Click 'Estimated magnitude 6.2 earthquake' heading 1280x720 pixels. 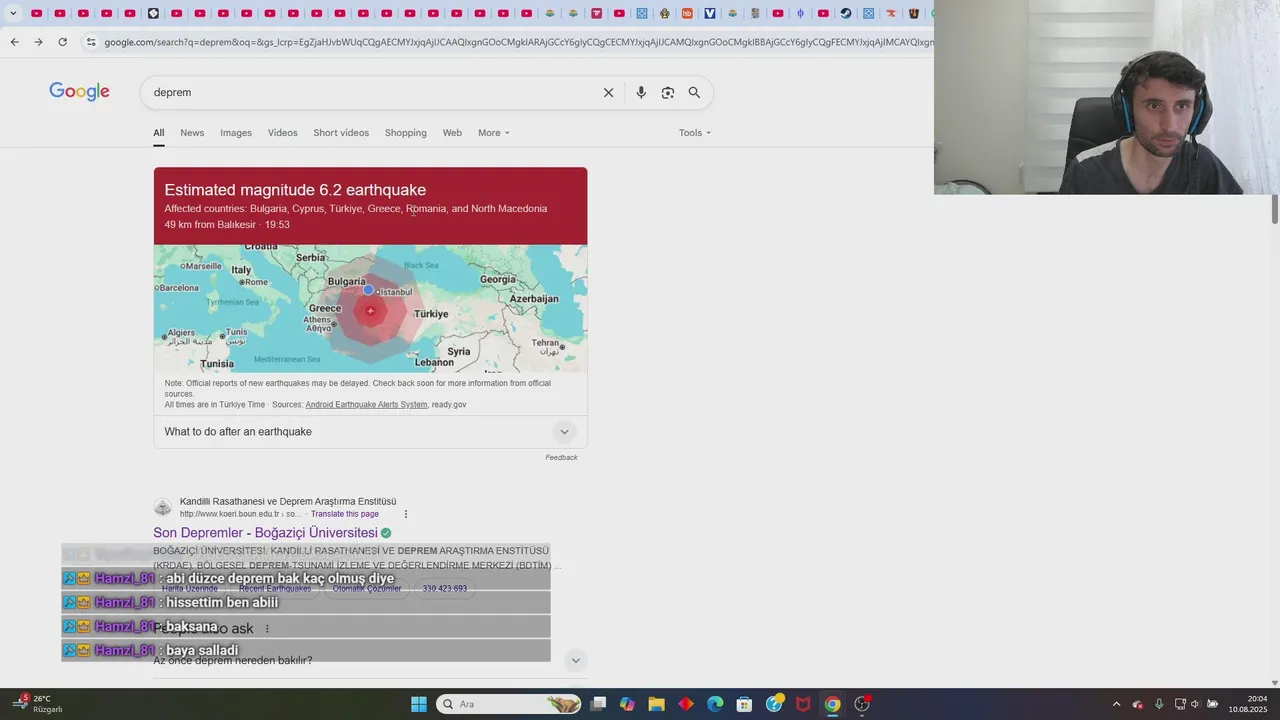click(x=295, y=190)
